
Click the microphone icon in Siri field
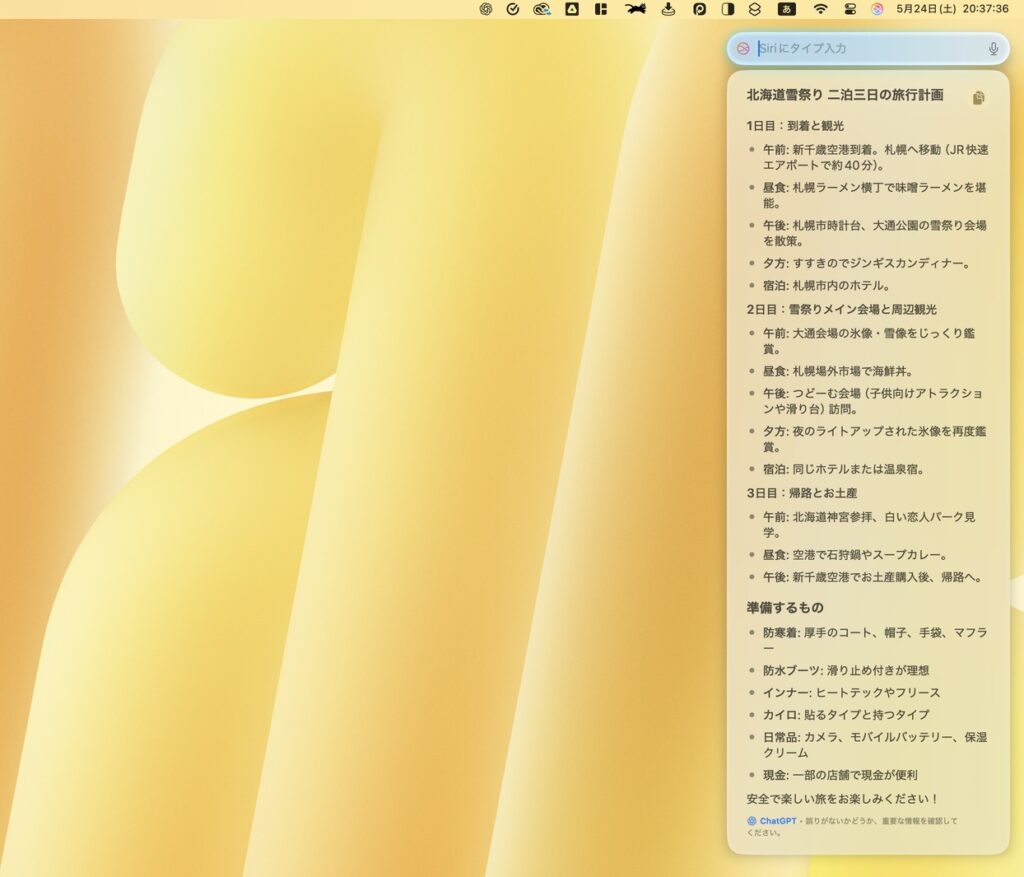pos(993,48)
